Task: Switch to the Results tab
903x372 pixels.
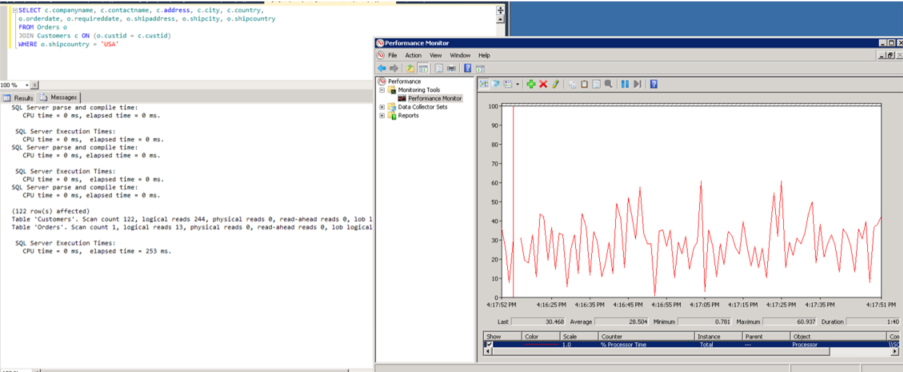Action: 19,98
